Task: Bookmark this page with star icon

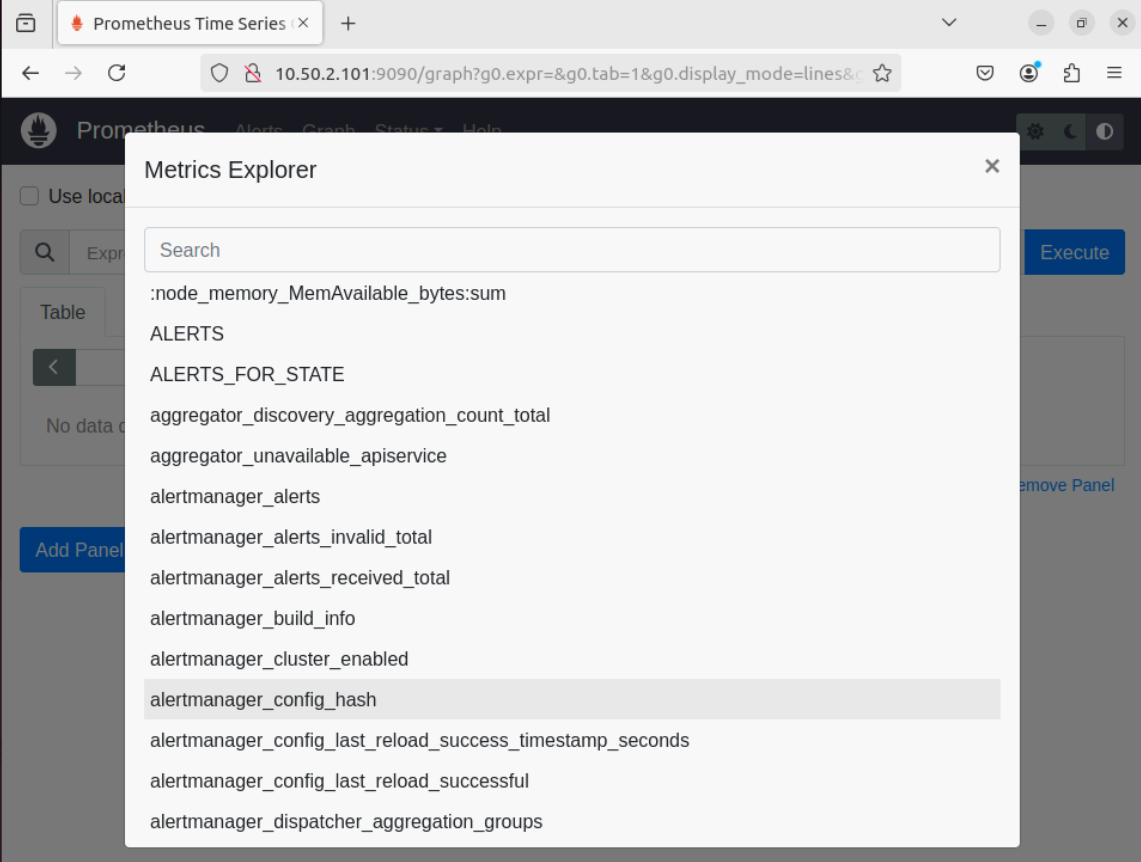Action: pyautogui.click(x=882, y=73)
